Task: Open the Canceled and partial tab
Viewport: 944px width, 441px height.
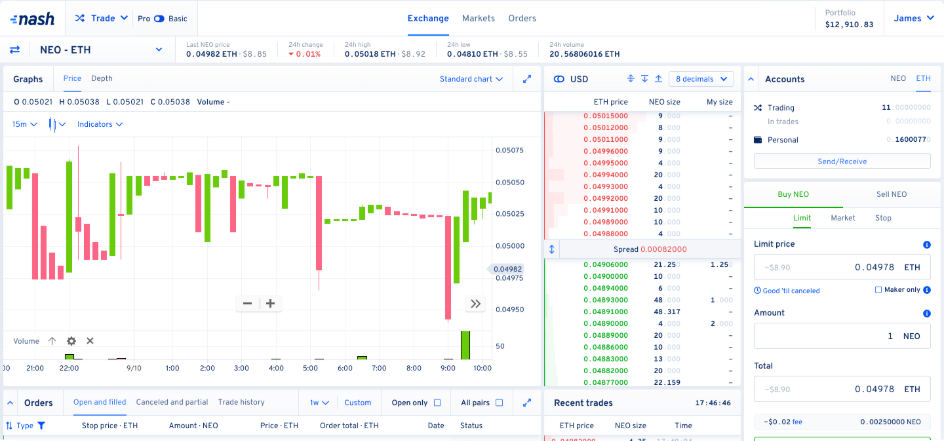Action: pyautogui.click(x=172, y=402)
